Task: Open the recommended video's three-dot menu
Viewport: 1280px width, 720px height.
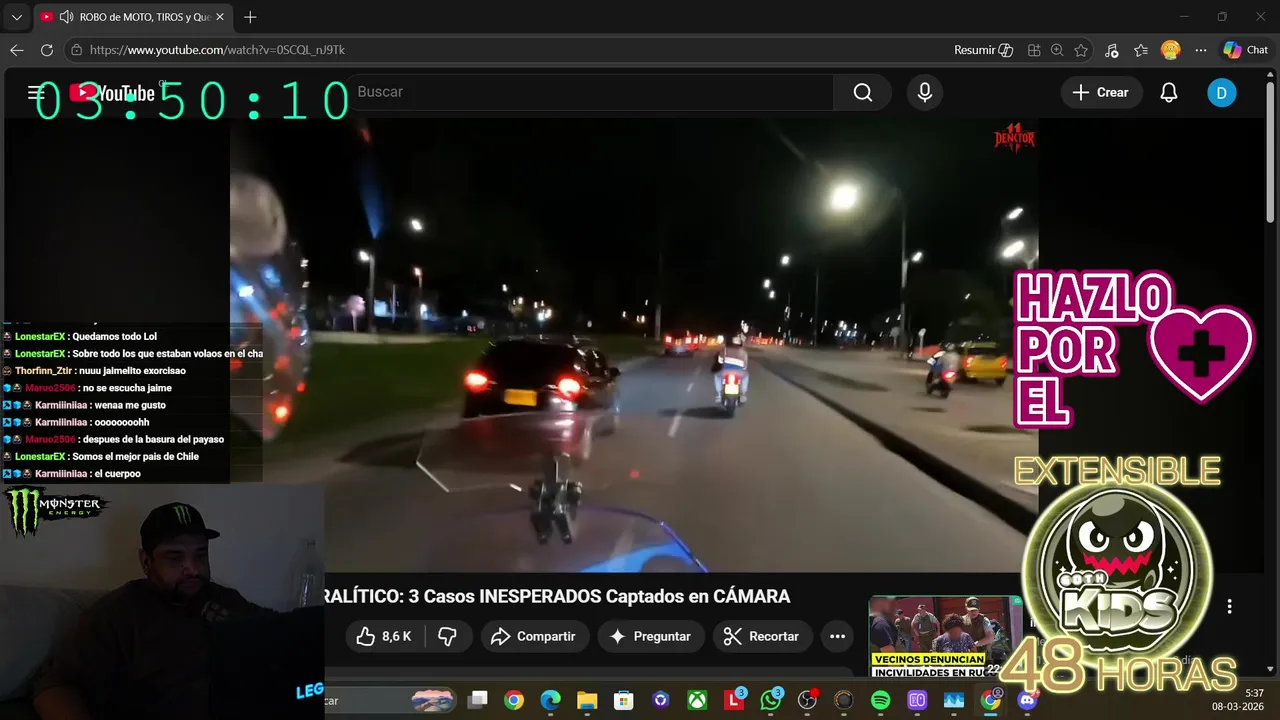Action: [1229, 606]
